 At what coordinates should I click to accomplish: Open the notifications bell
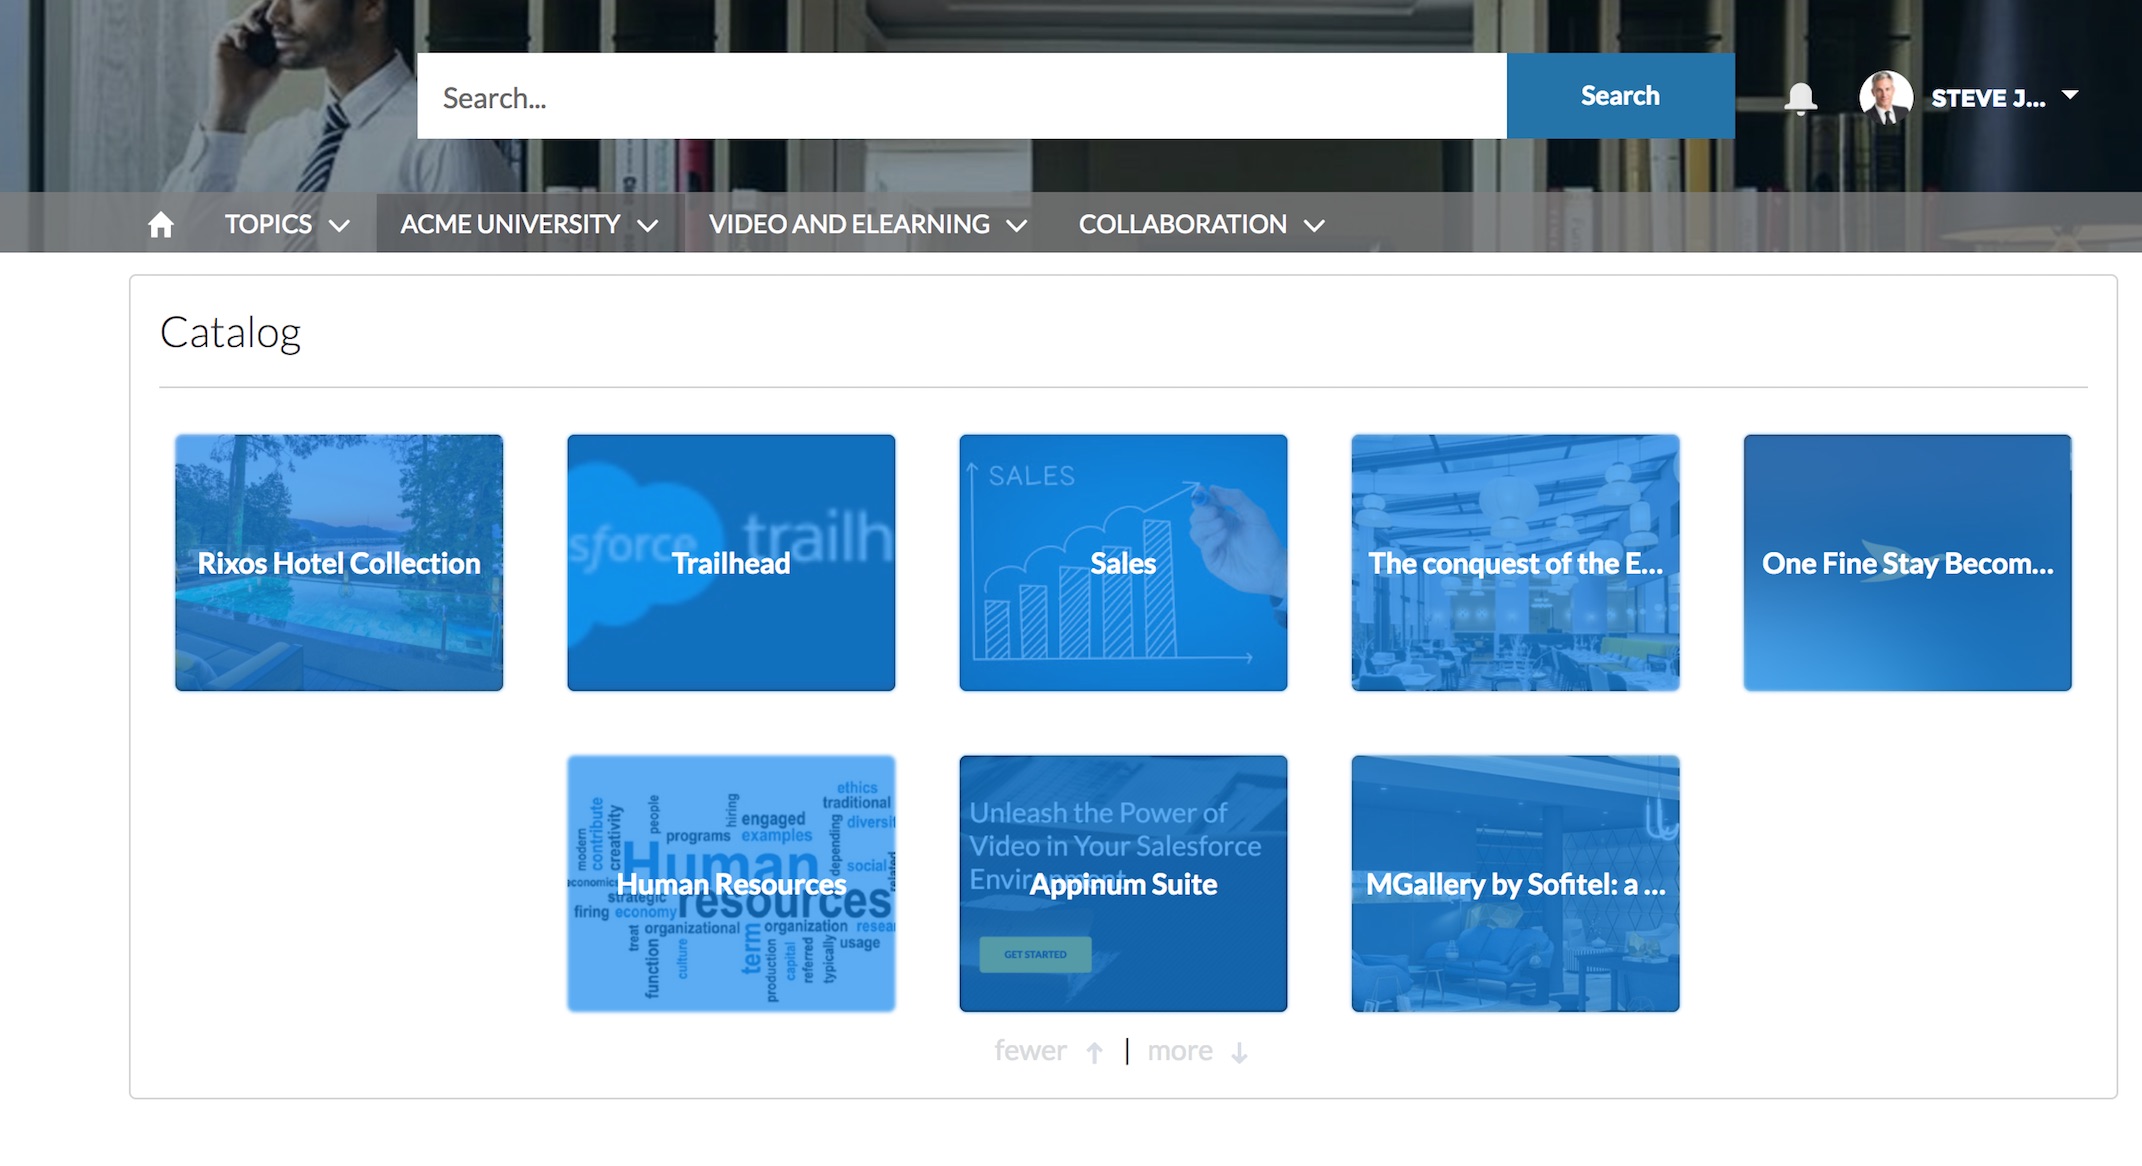1800,98
